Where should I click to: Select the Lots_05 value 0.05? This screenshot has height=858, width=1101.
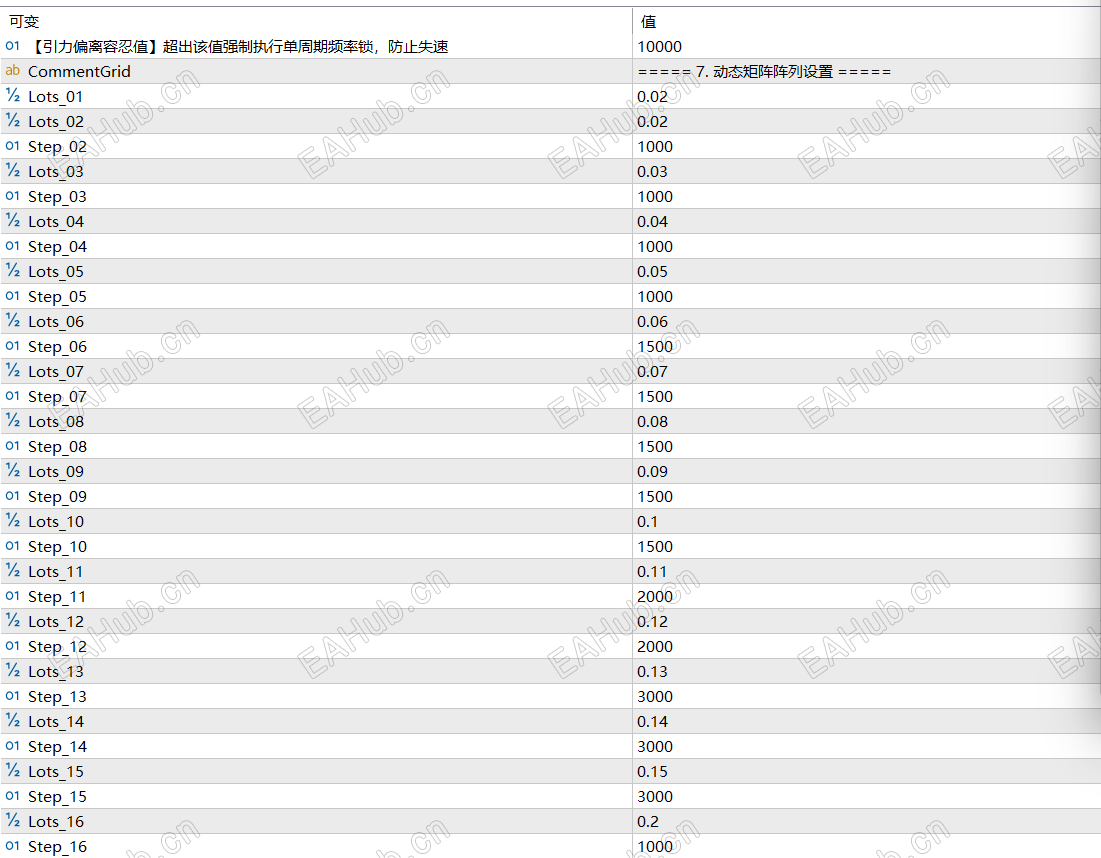[652, 271]
